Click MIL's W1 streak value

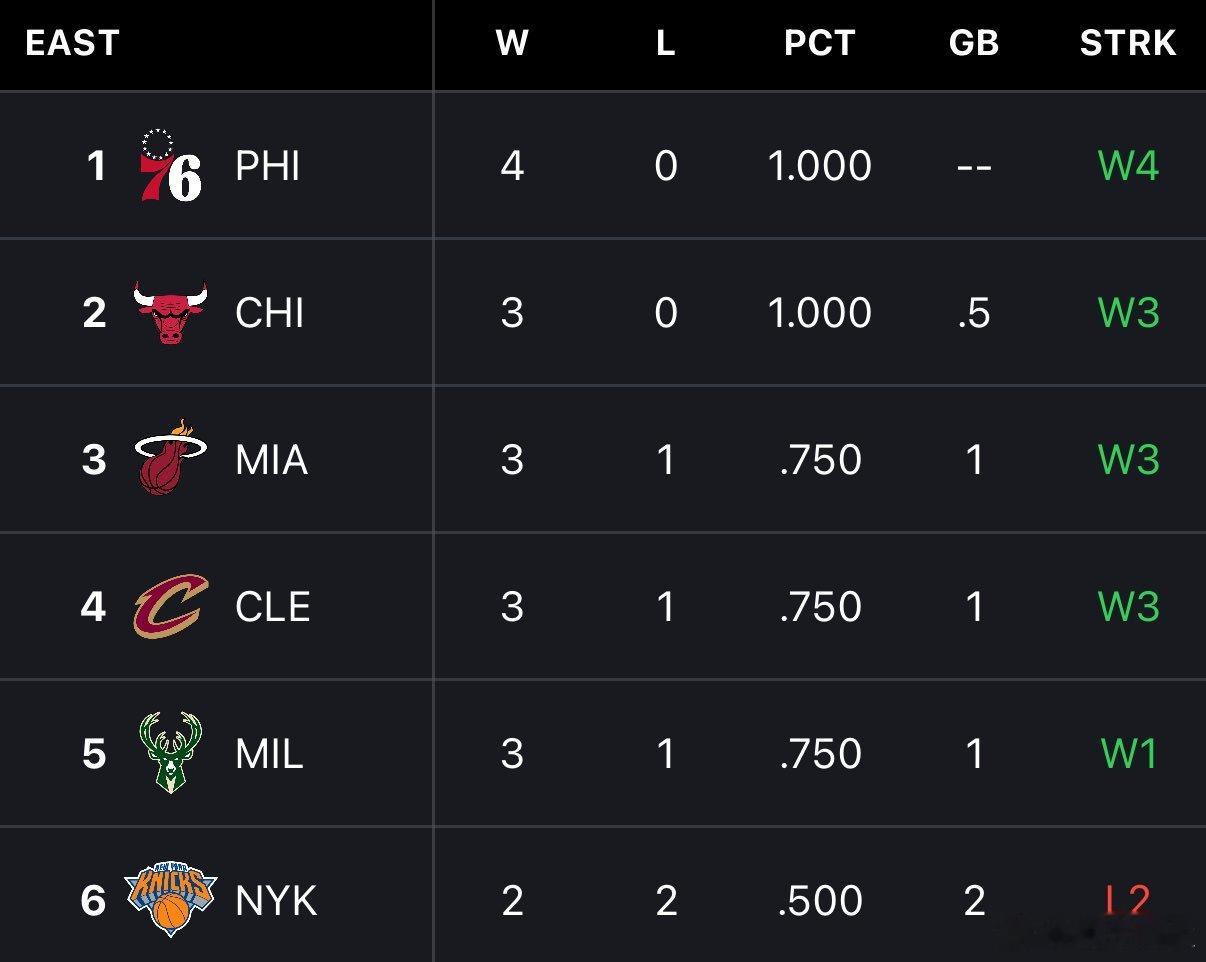click(x=1128, y=754)
